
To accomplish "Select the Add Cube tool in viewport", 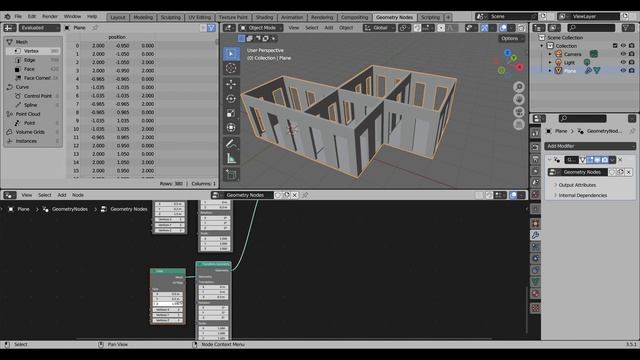I will point(231,175).
